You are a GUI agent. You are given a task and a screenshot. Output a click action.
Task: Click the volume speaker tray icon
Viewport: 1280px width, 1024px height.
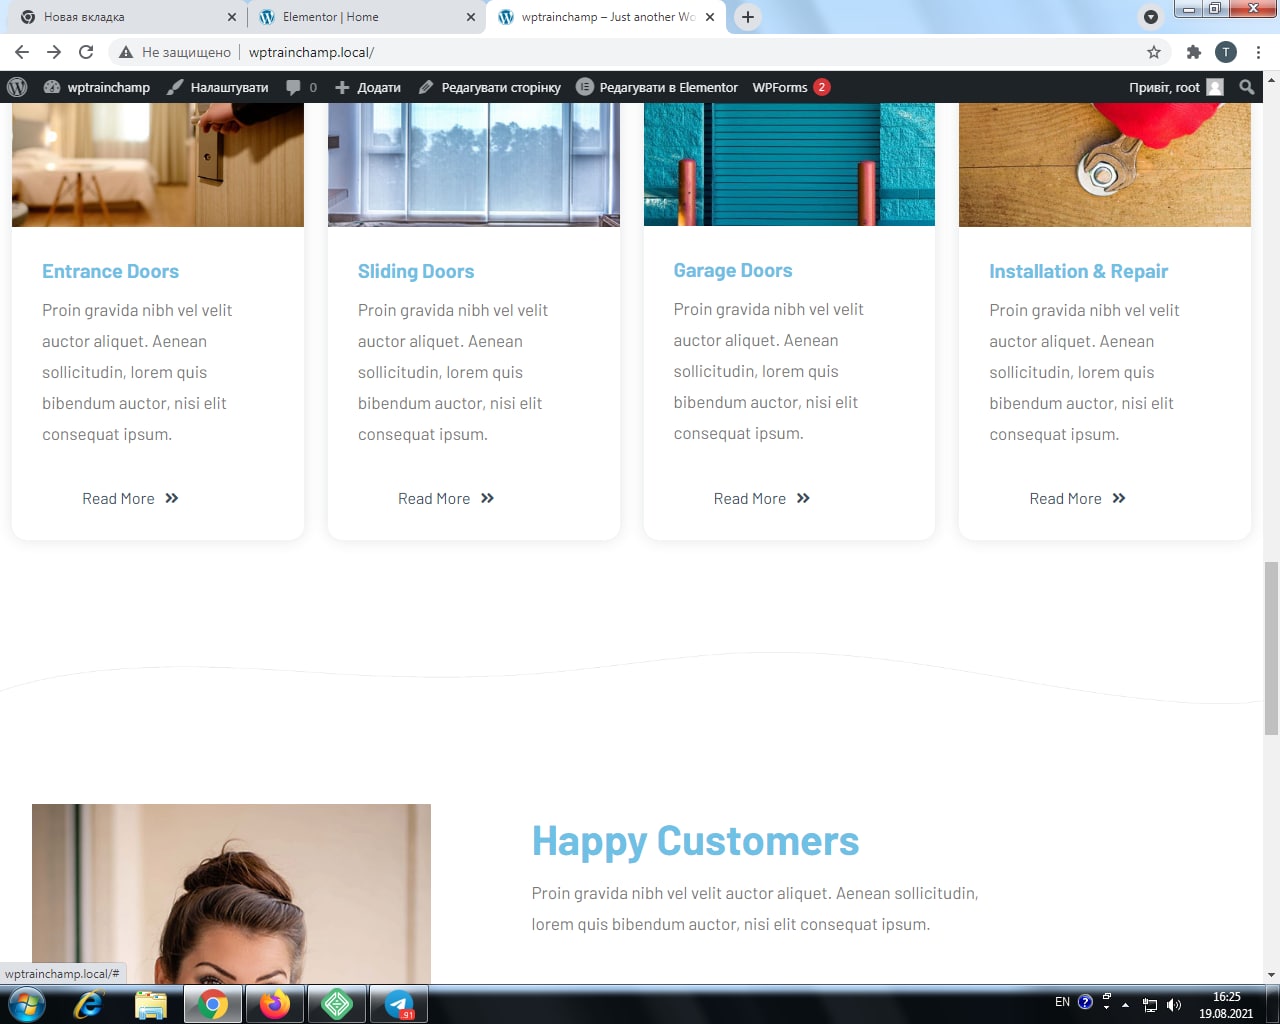(1174, 1005)
